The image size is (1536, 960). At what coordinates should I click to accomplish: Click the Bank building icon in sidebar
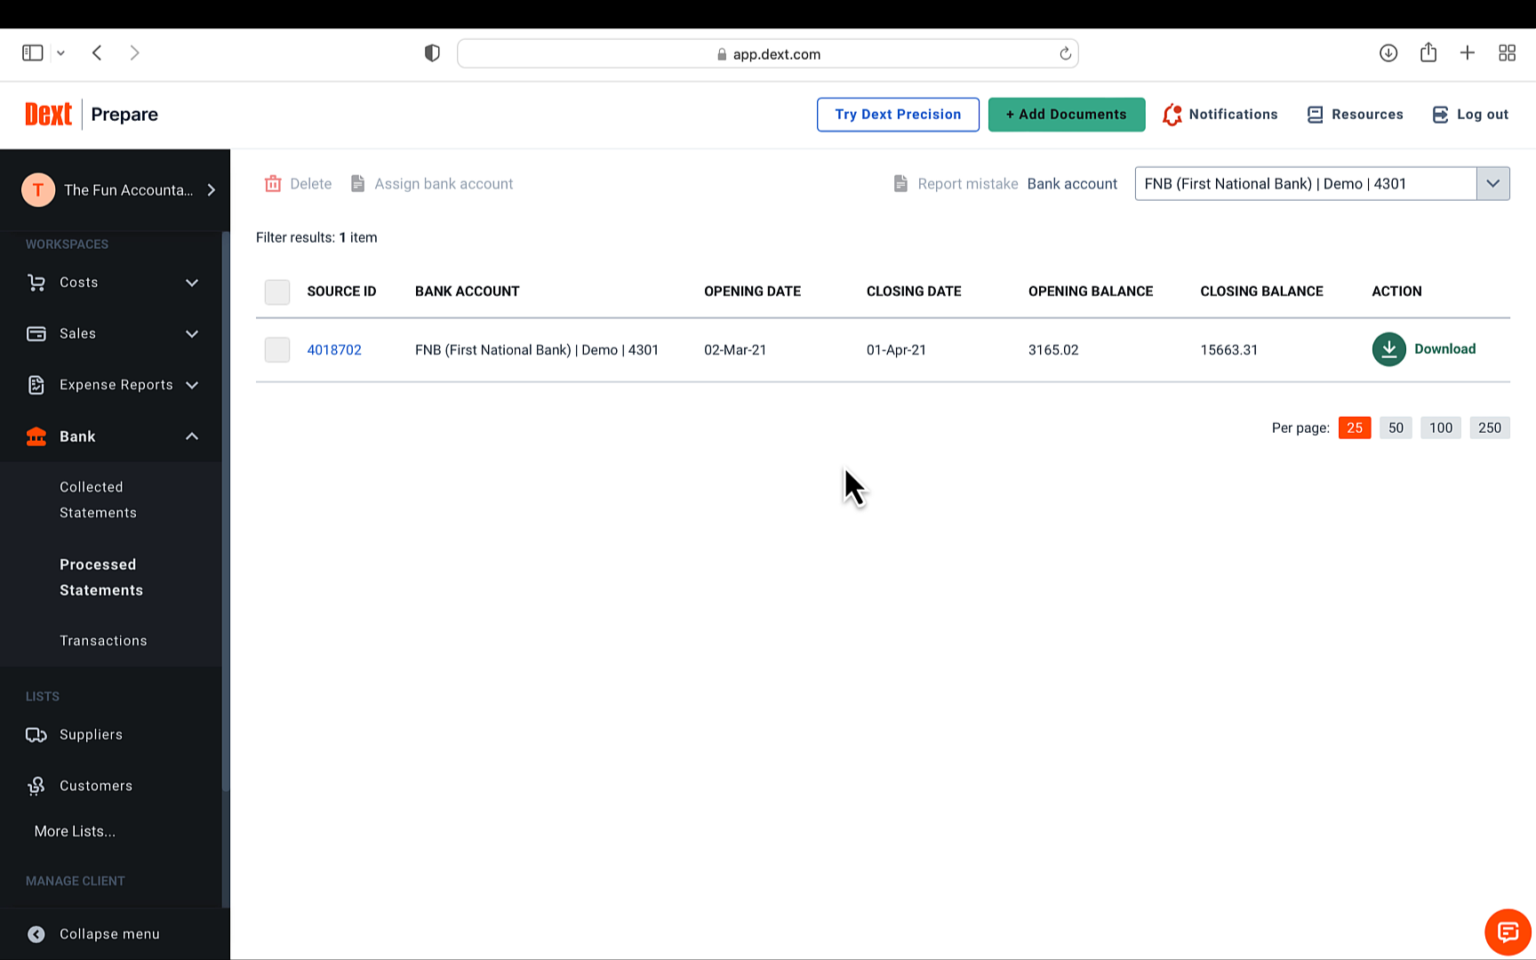pyautogui.click(x=36, y=436)
